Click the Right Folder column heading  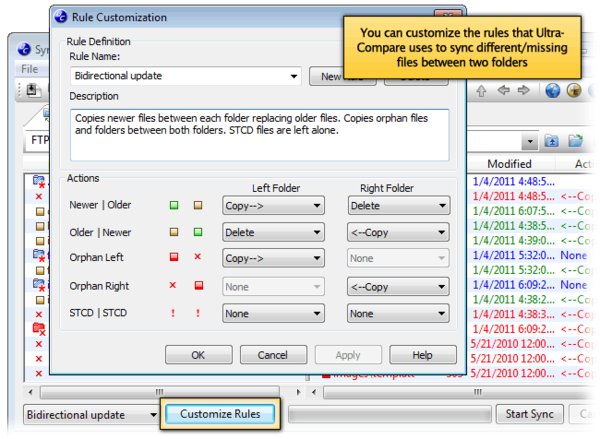[x=387, y=188]
